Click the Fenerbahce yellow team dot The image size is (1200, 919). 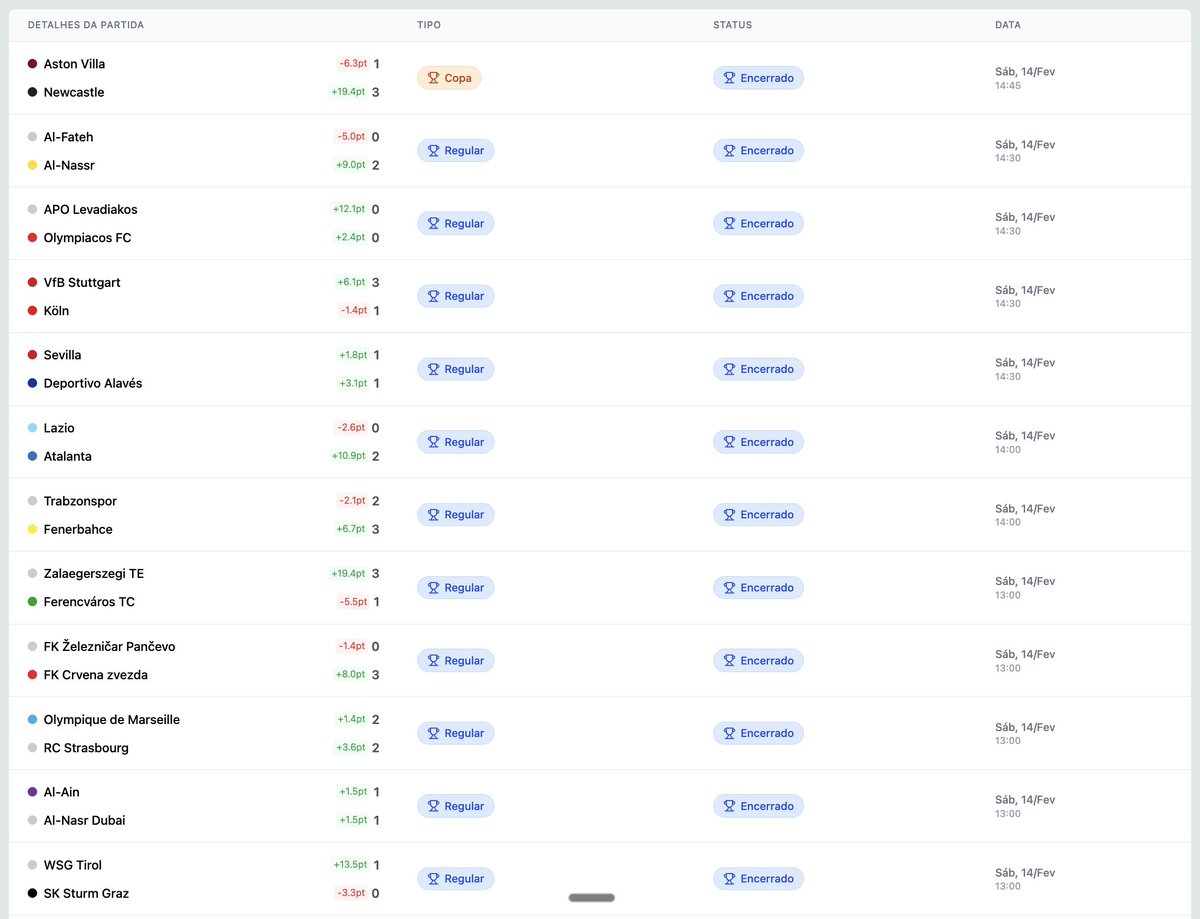click(33, 529)
